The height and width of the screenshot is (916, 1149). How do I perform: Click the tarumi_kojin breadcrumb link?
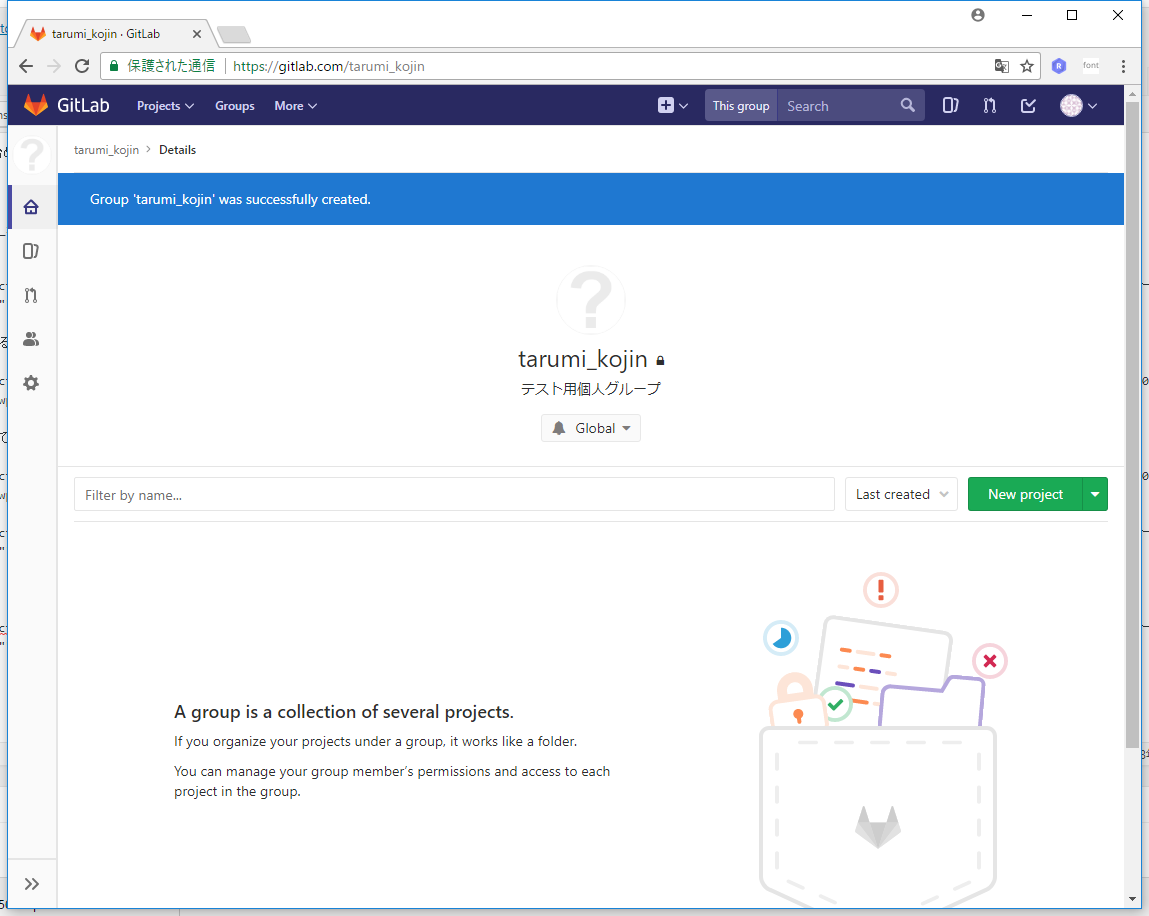pos(106,150)
